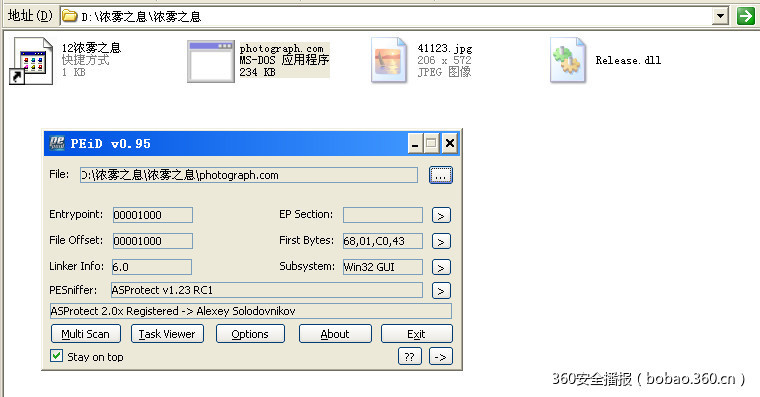The image size is (760, 397).
Task: Open EP Section details arrow button
Action: tap(441, 215)
